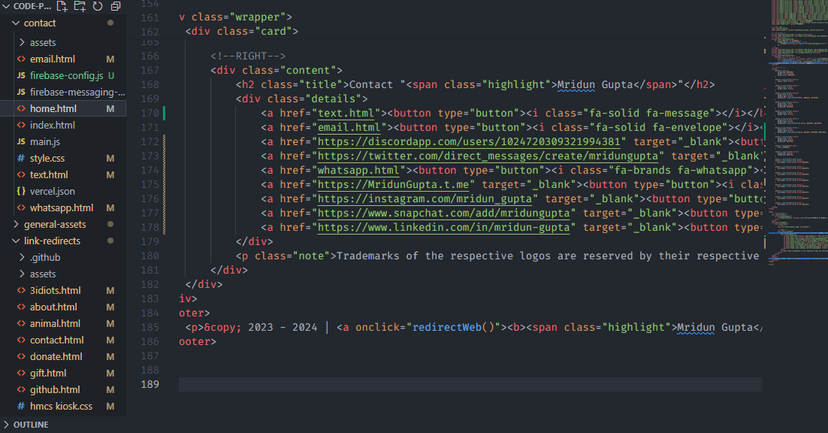
Task: Click the HTML icon beside index.html
Action: point(21,125)
